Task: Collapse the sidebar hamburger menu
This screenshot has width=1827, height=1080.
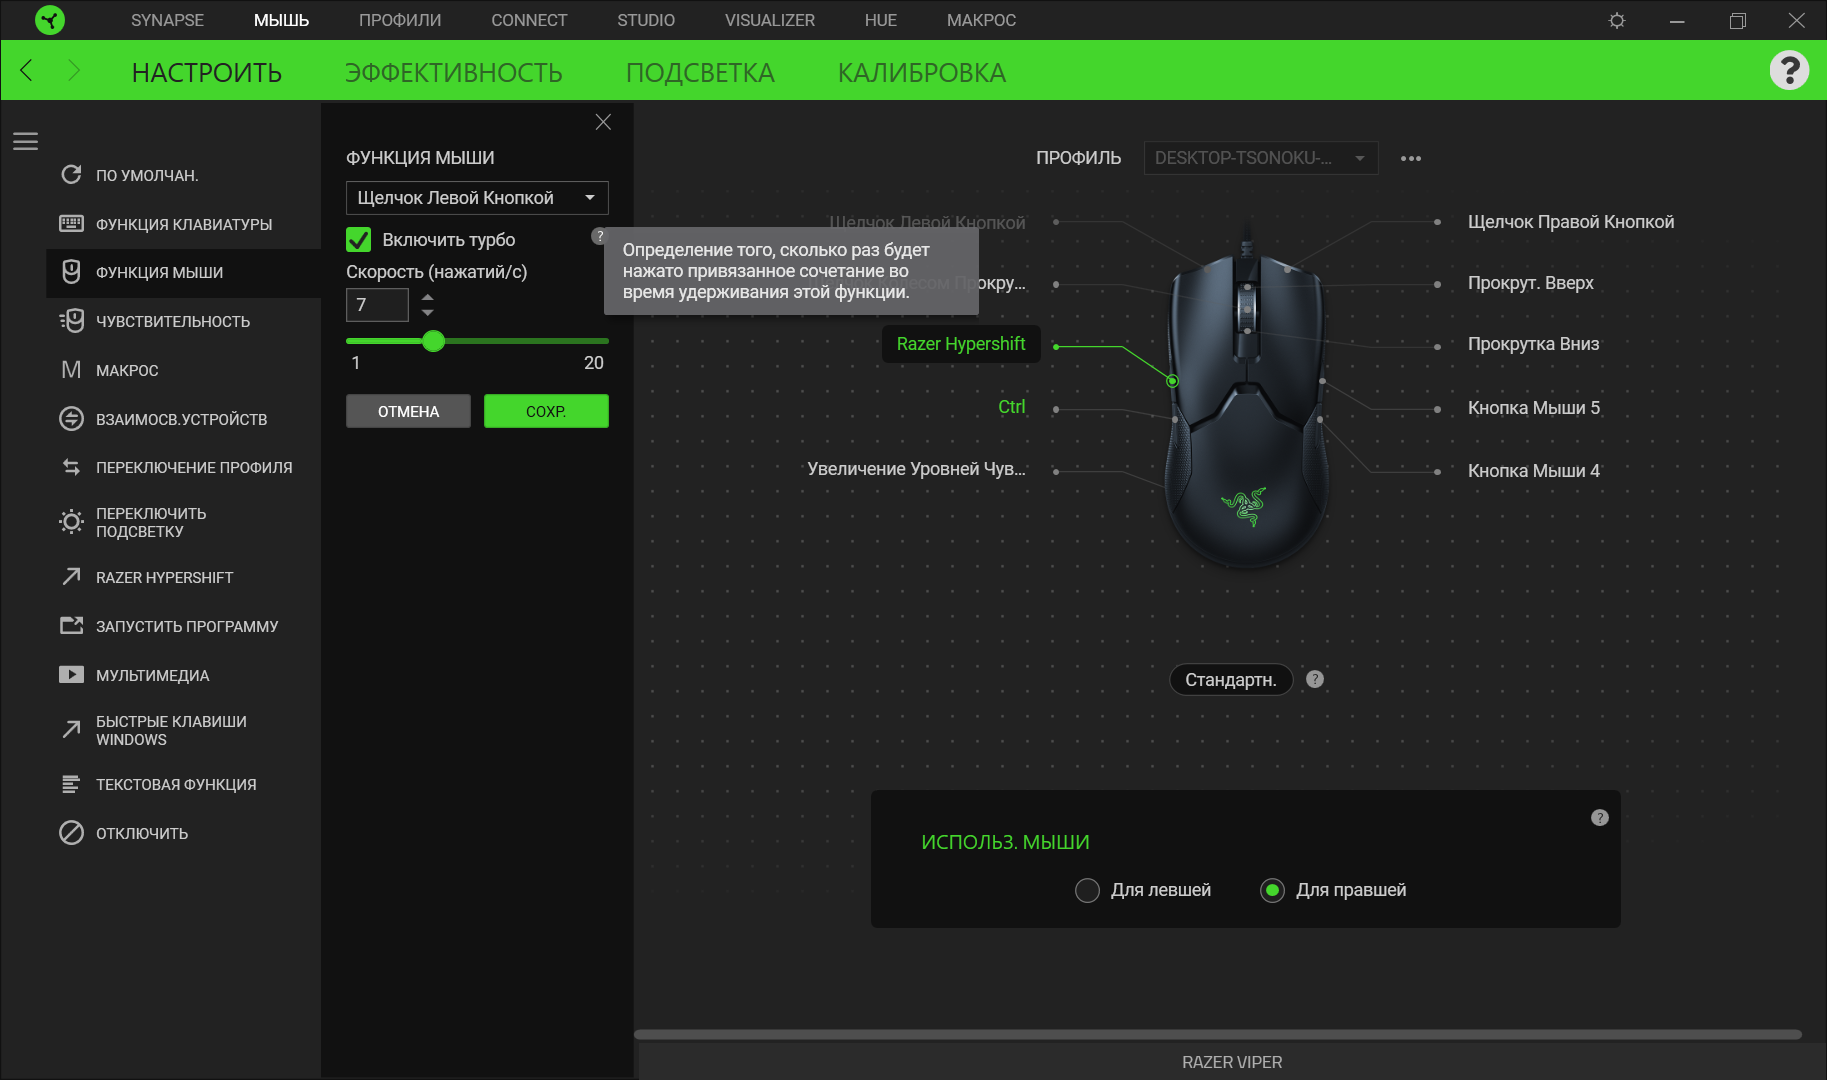Action: pyautogui.click(x=26, y=142)
